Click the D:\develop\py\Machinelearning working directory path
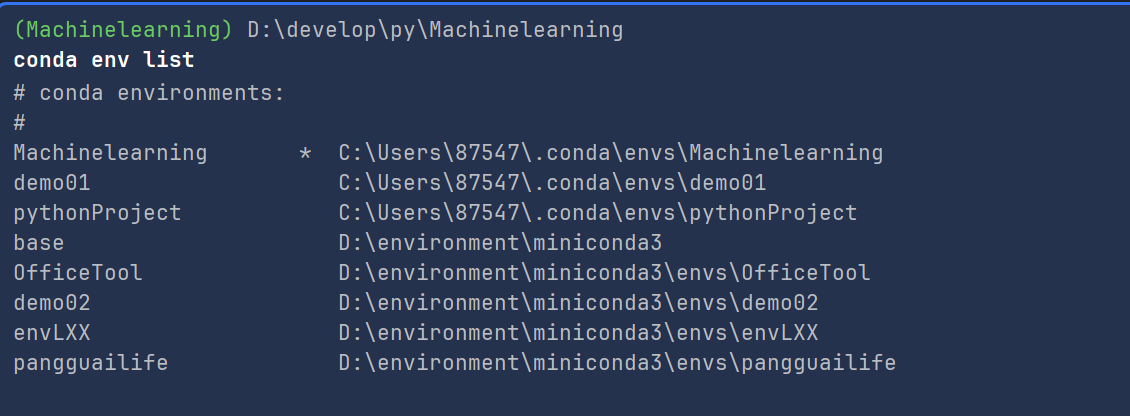1130x416 pixels. [435, 30]
